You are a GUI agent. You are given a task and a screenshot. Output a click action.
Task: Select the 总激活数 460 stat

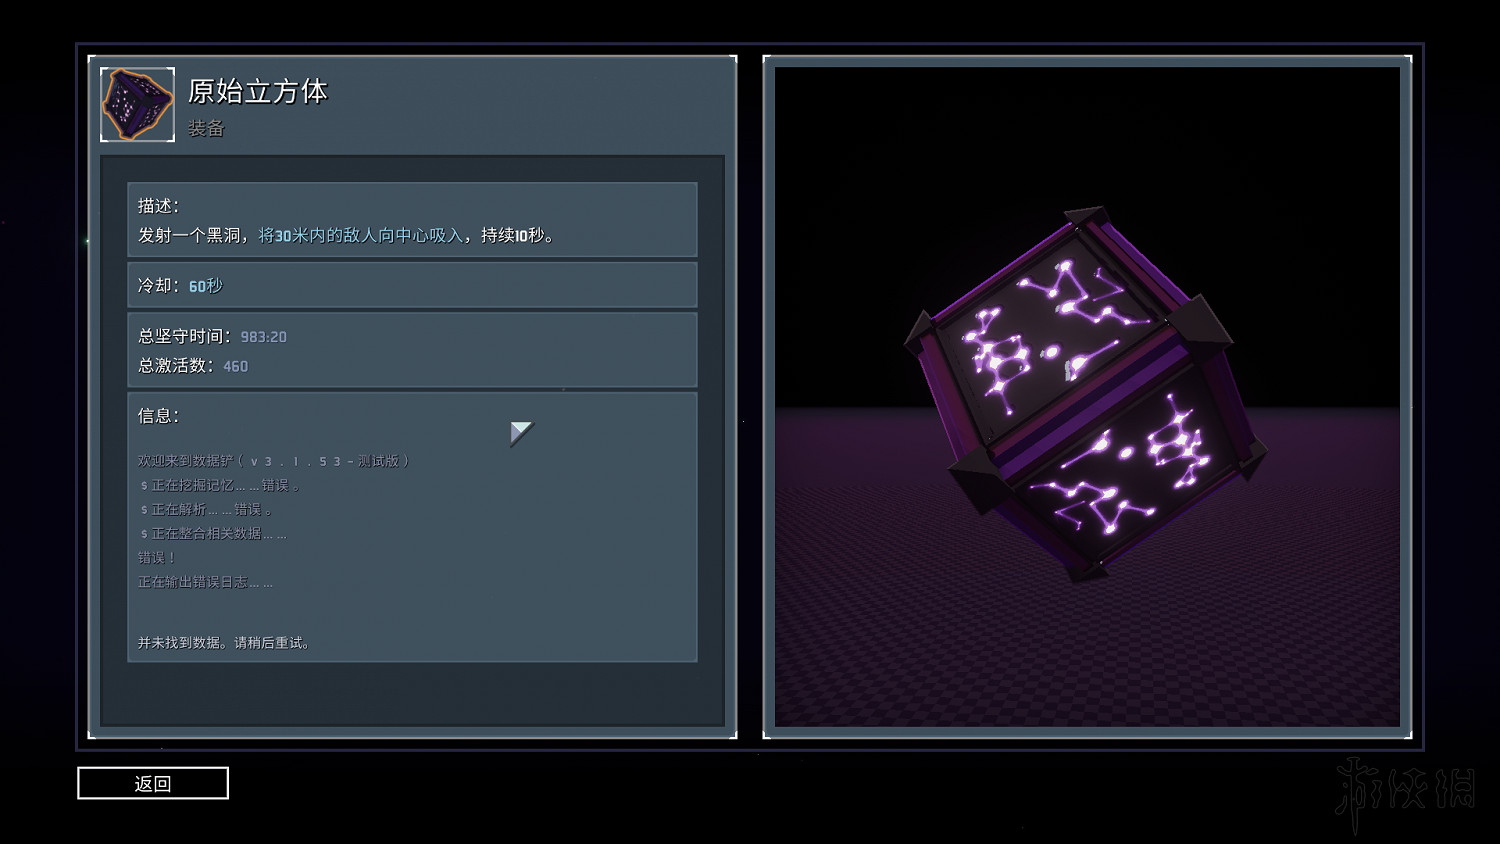coord(193,366)
